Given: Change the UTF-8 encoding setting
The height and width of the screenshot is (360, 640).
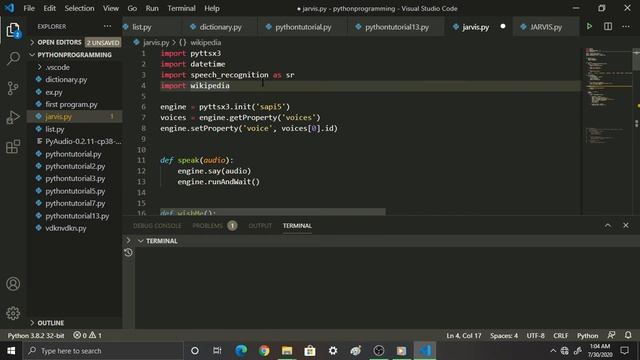Looking at the screenshot, I should pyautogui.click(x=535, y=336).
